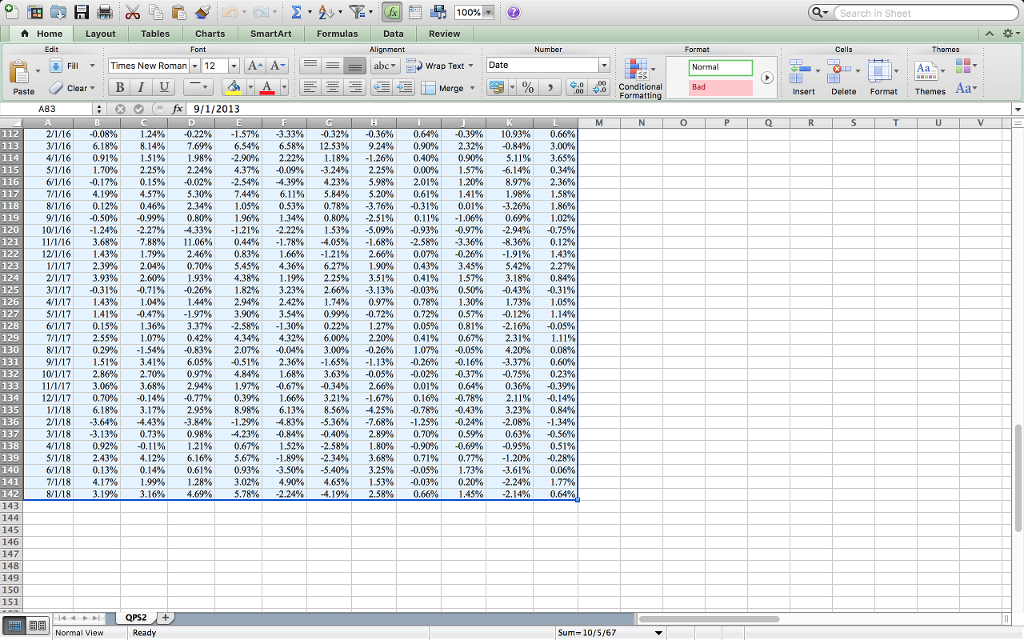Toggle italic formatting
This screenshot has height=640, width=1024.
(141, 88)
